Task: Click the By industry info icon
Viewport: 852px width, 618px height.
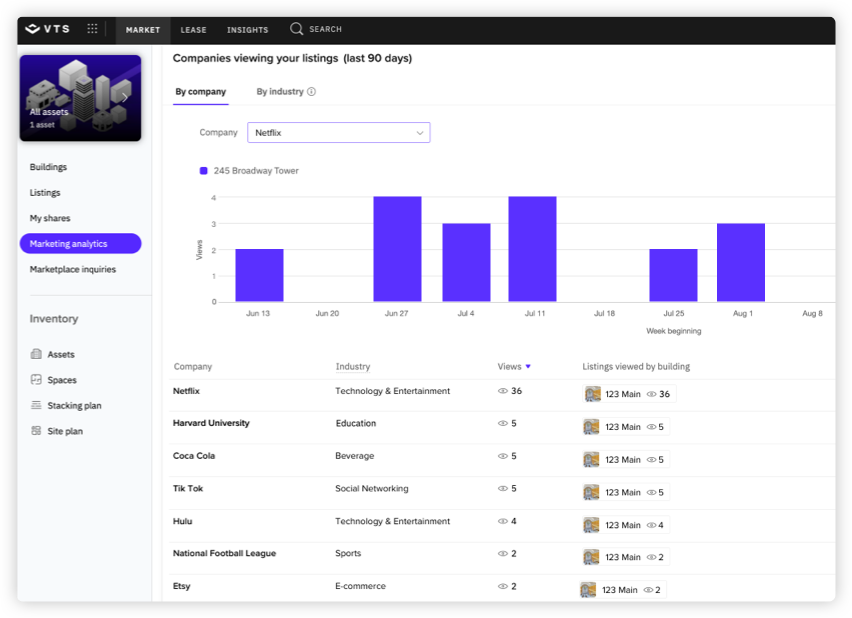Action: pyautogui.click(x=311, y=91)
